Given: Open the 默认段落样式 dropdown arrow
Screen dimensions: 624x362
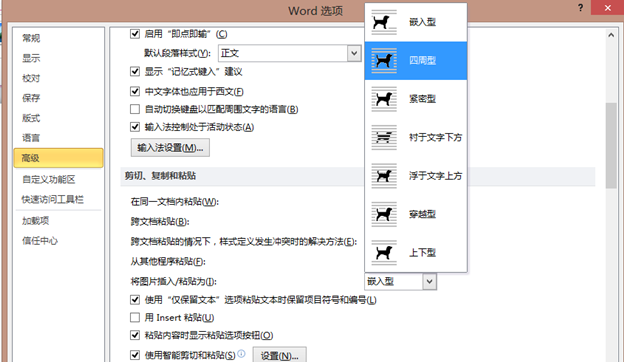Looking at the screenshot, I should tap(354, 53).
